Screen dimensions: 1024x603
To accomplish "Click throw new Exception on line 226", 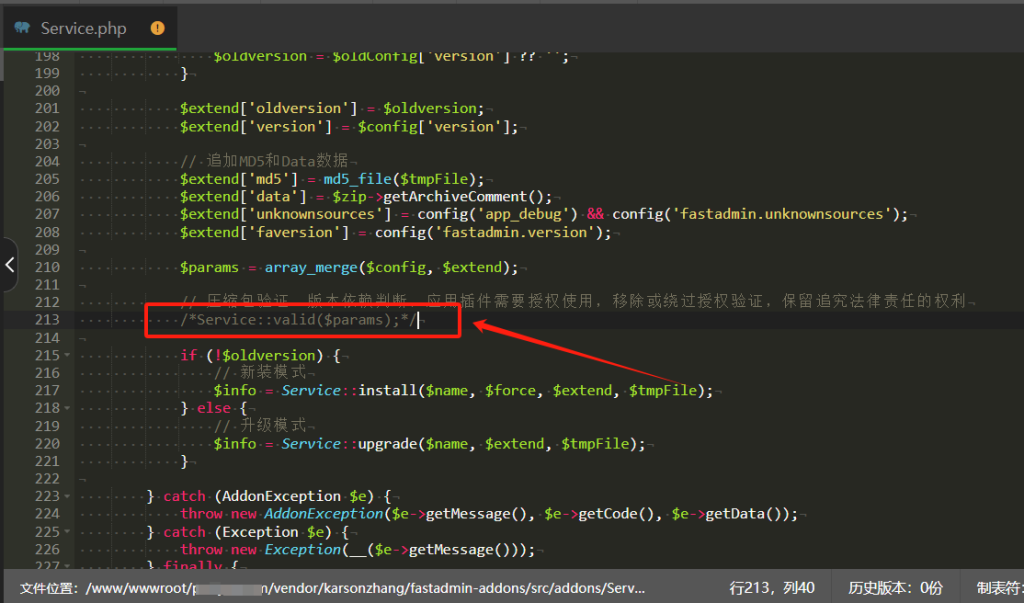I will point(261,549).
